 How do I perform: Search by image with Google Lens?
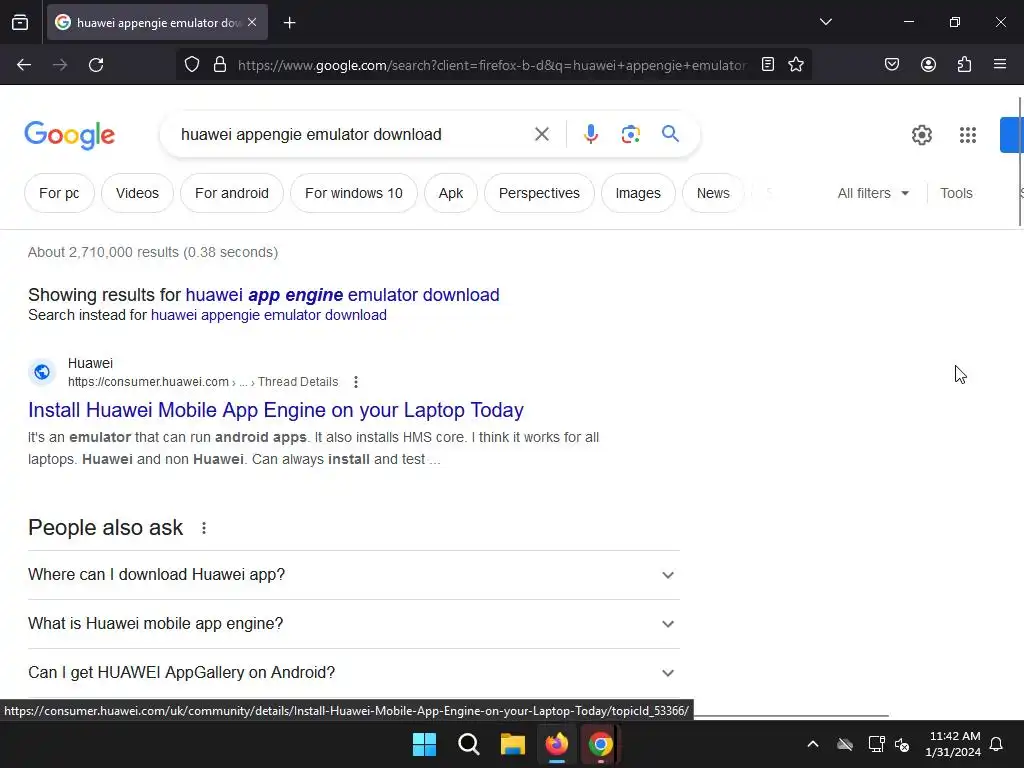coord(630,135)
